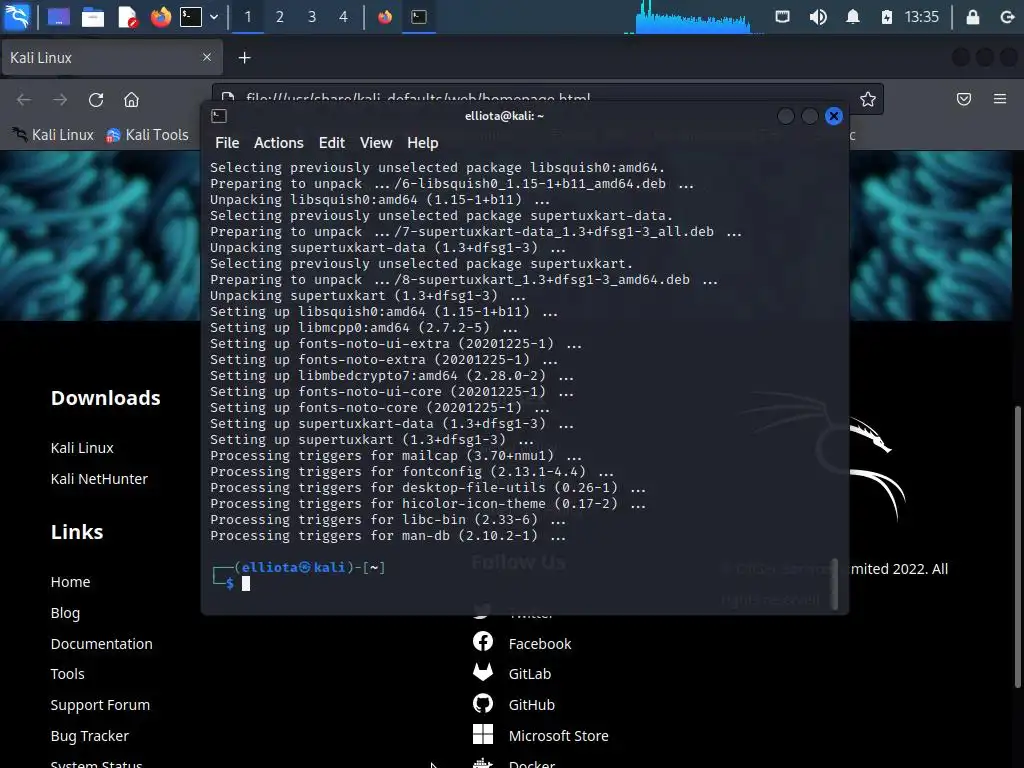Open Firefox hamburger application menu
Screen dimensions: 1024x768
tap(1000, 99)
